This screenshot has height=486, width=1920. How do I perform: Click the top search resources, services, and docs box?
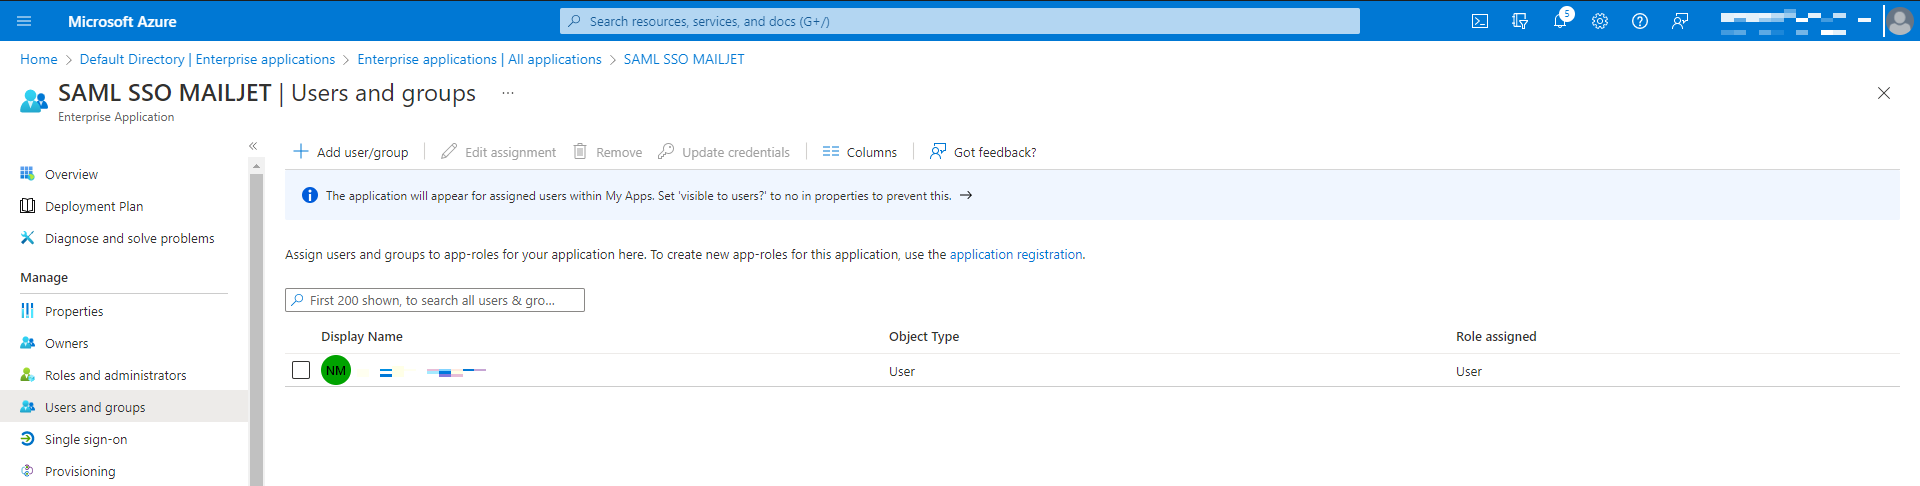960,21
